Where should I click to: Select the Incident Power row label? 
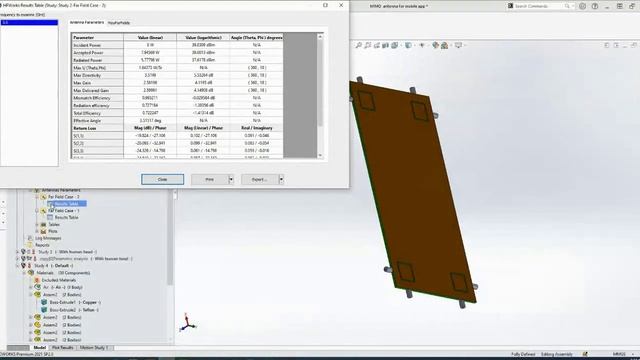(97, 45)
